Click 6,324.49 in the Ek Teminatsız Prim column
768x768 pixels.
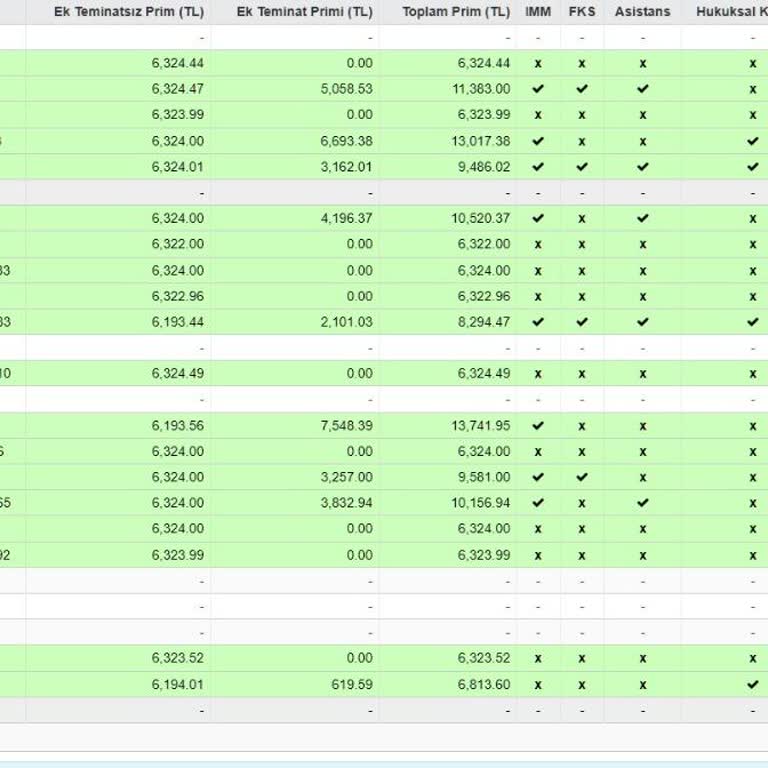178,374
